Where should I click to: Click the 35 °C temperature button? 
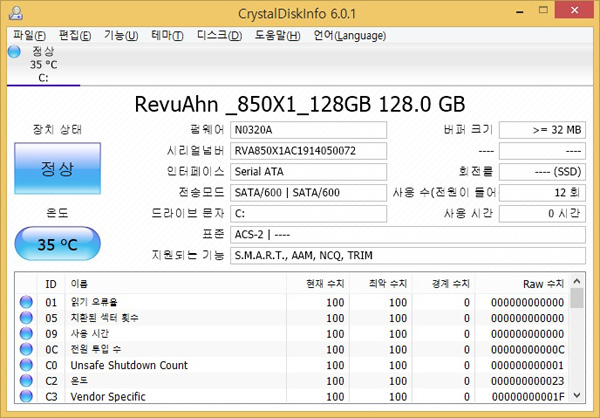point(57,244)
